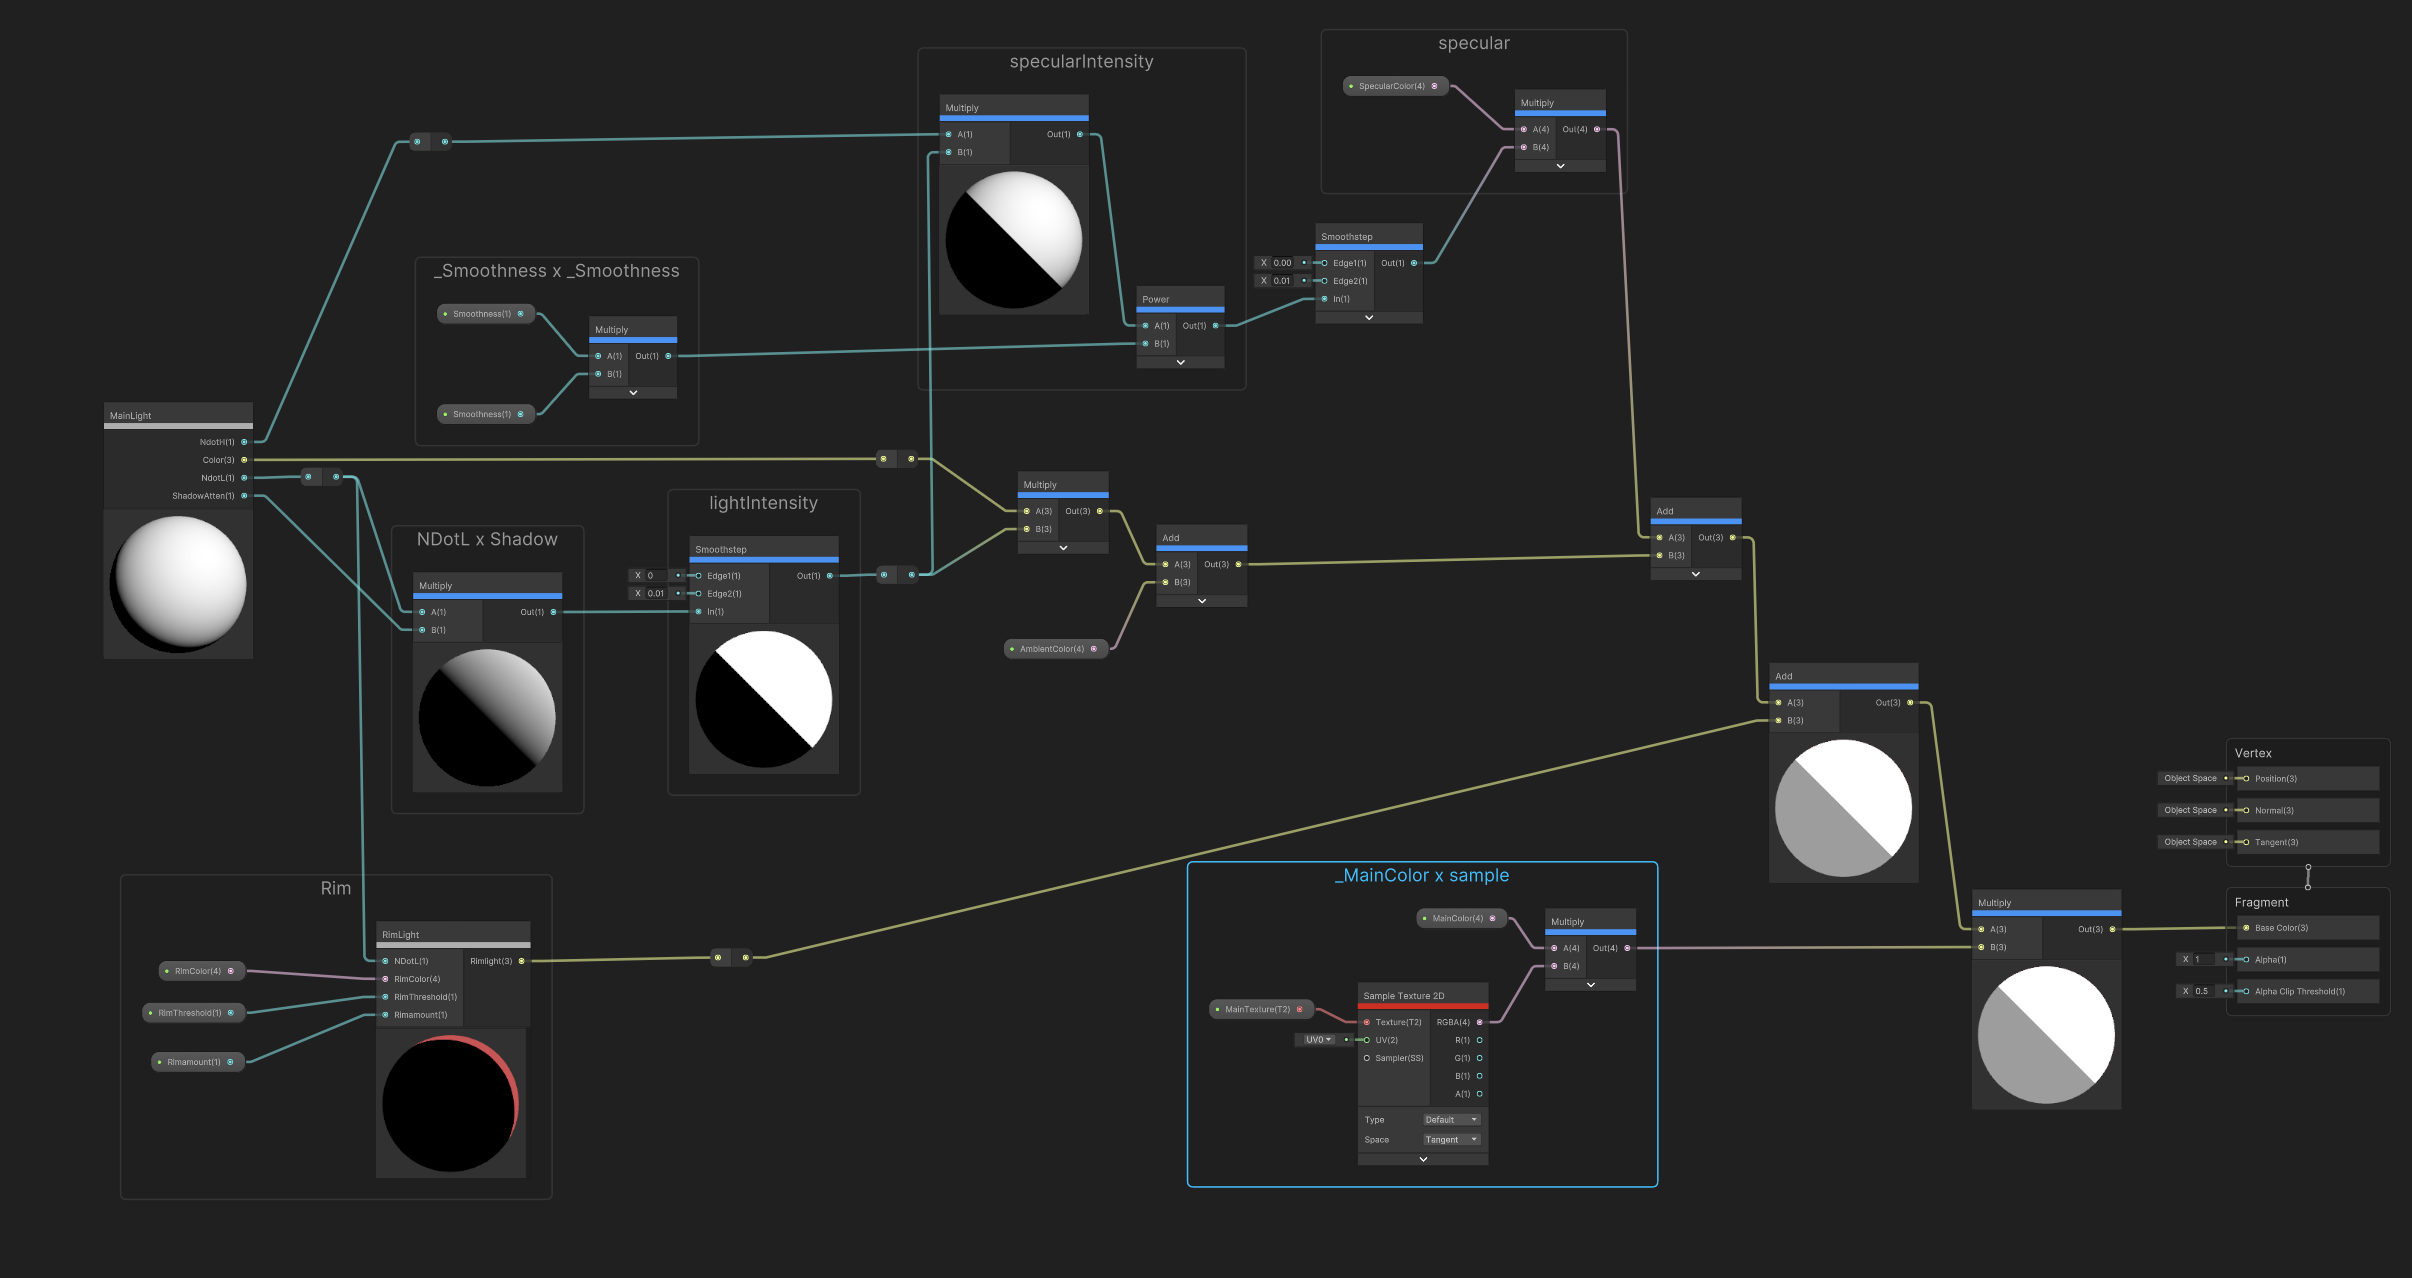Click the R(1) output port on Sample Texture 2D
This screenshot has height=1278, width=2412.
pyautogui.click(x=1479, y=1040)
